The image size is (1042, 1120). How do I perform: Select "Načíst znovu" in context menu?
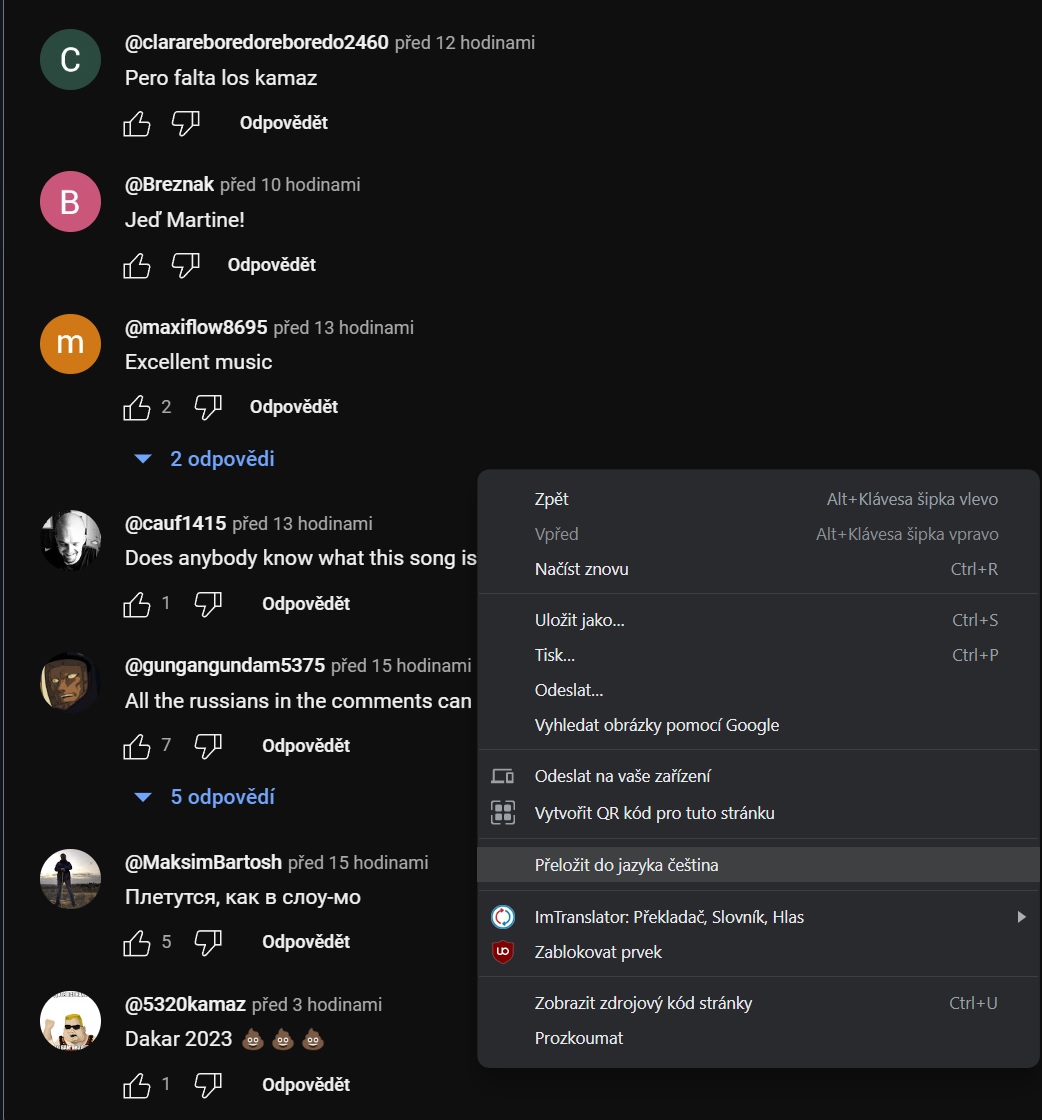pyautogui.click(x=581, y=569)
